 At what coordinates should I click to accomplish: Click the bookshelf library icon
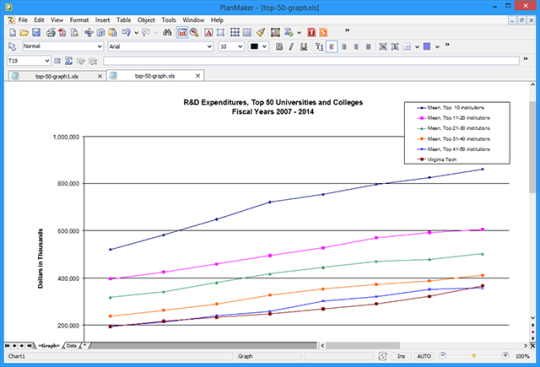[275, 32]
